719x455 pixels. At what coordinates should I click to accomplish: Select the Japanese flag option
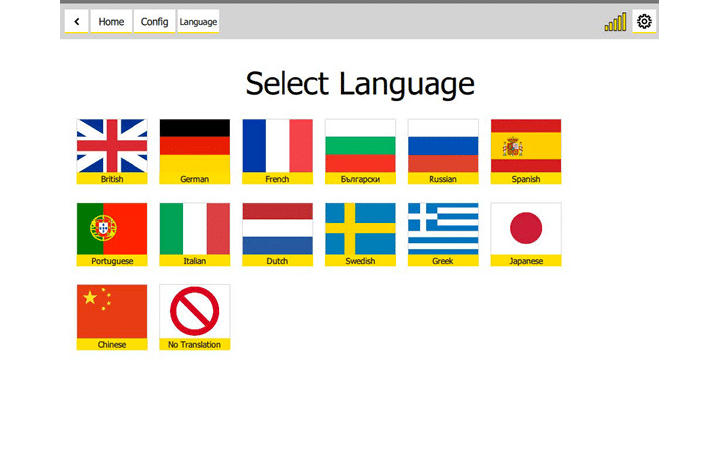click(x=526, y=234)
